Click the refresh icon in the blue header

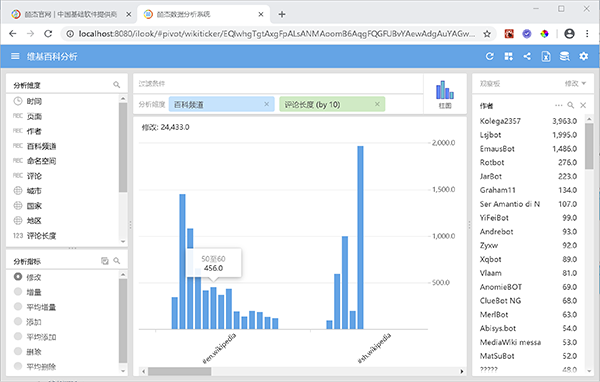coord(489,56)
